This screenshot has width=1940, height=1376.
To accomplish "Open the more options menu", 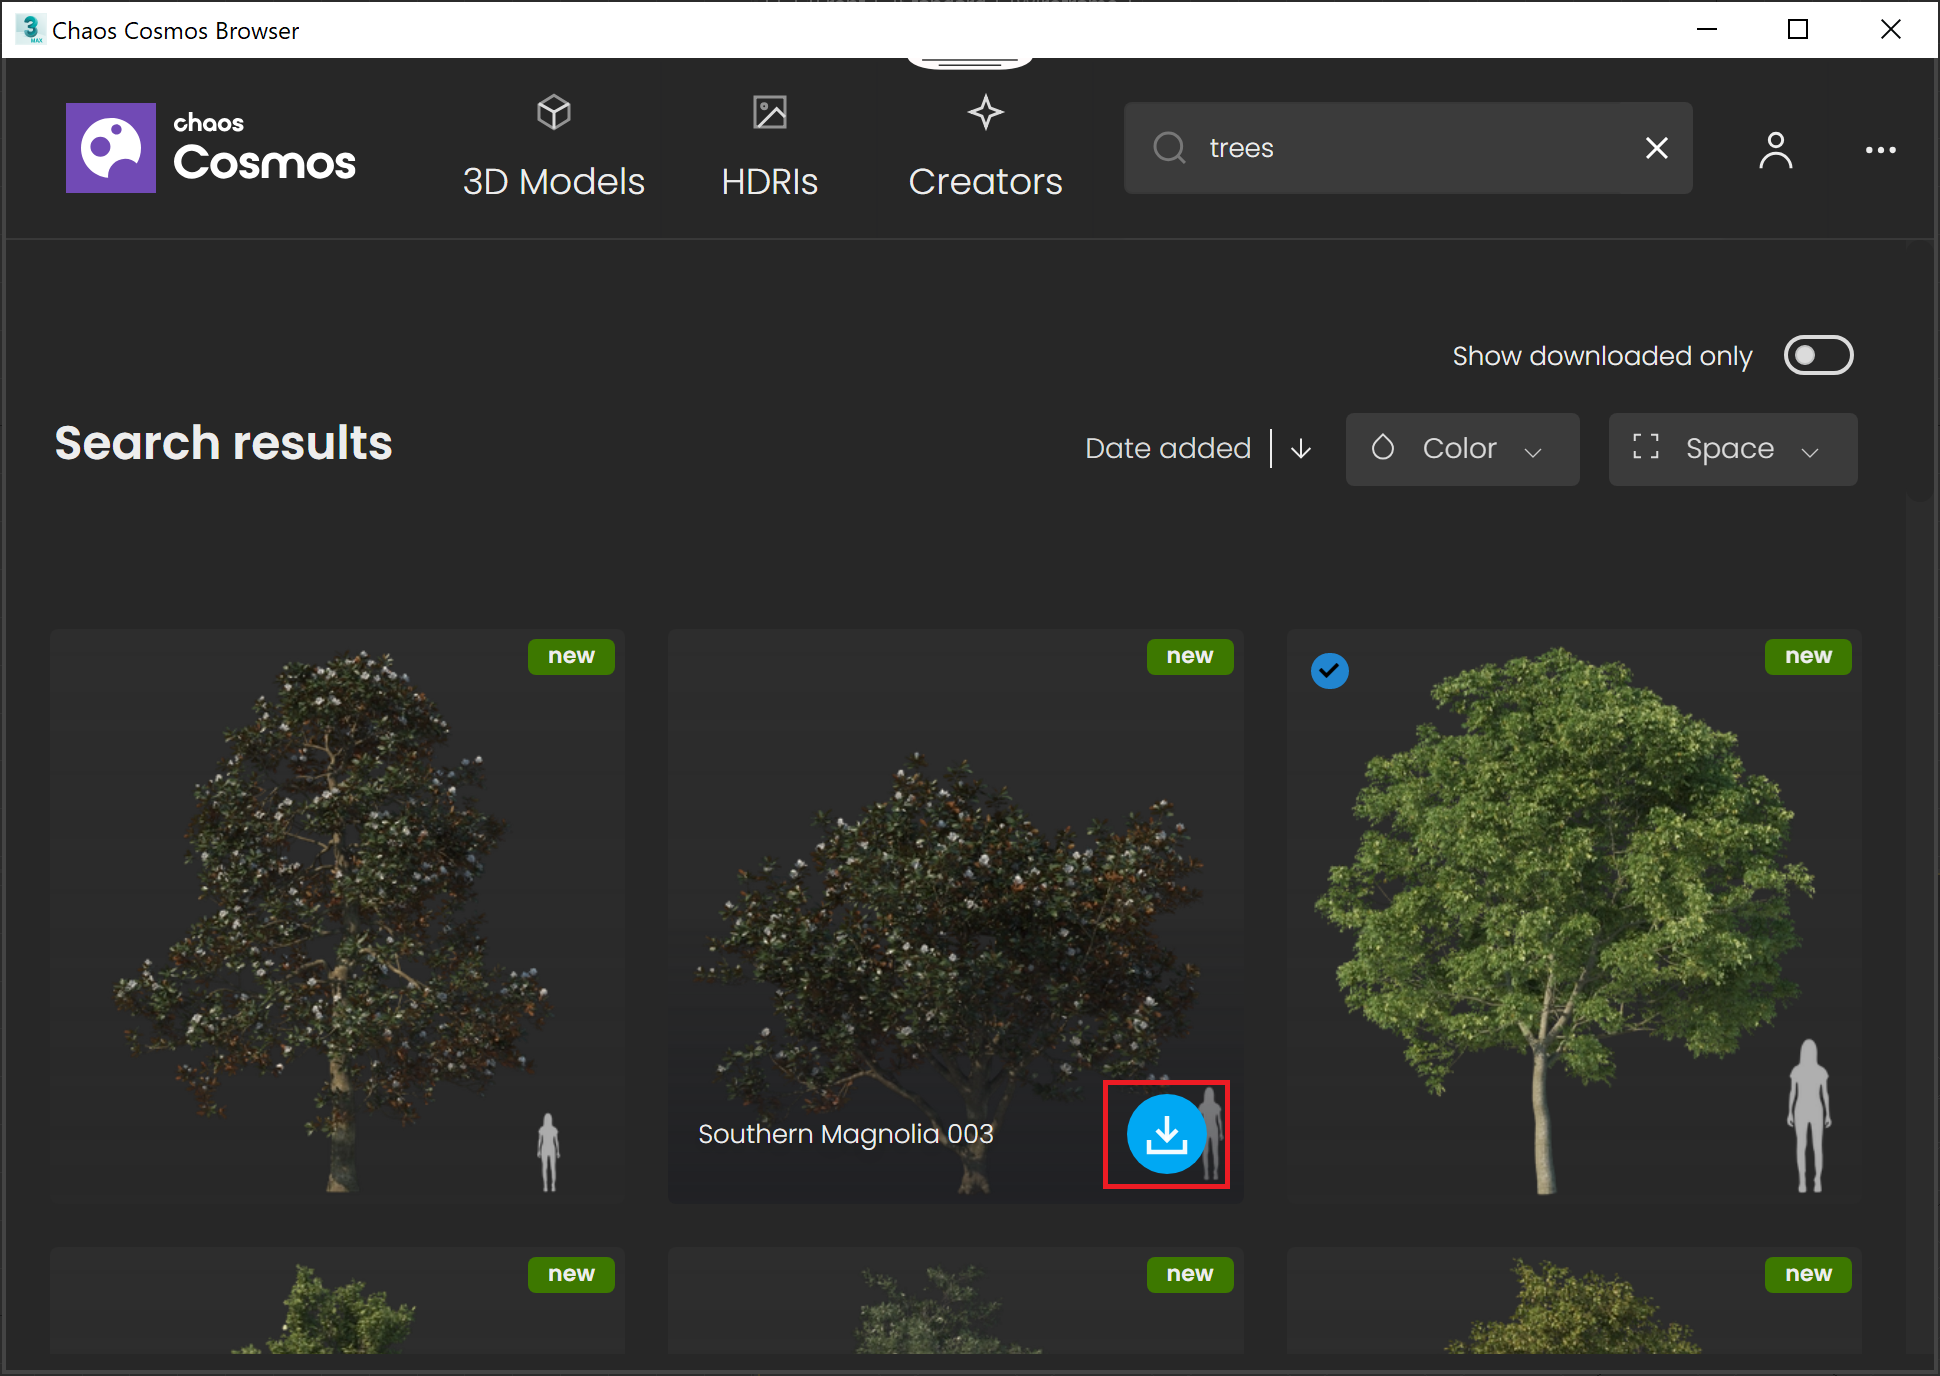I will (1881, 150).
